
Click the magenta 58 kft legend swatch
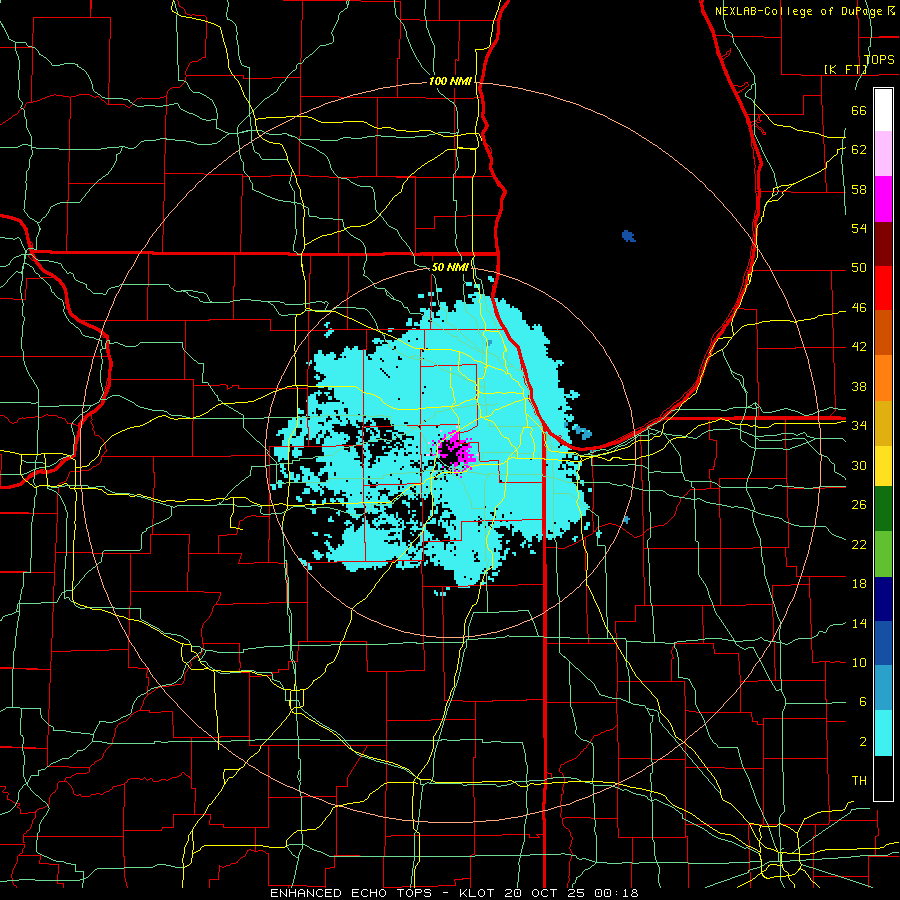click(x=883, y=199)
